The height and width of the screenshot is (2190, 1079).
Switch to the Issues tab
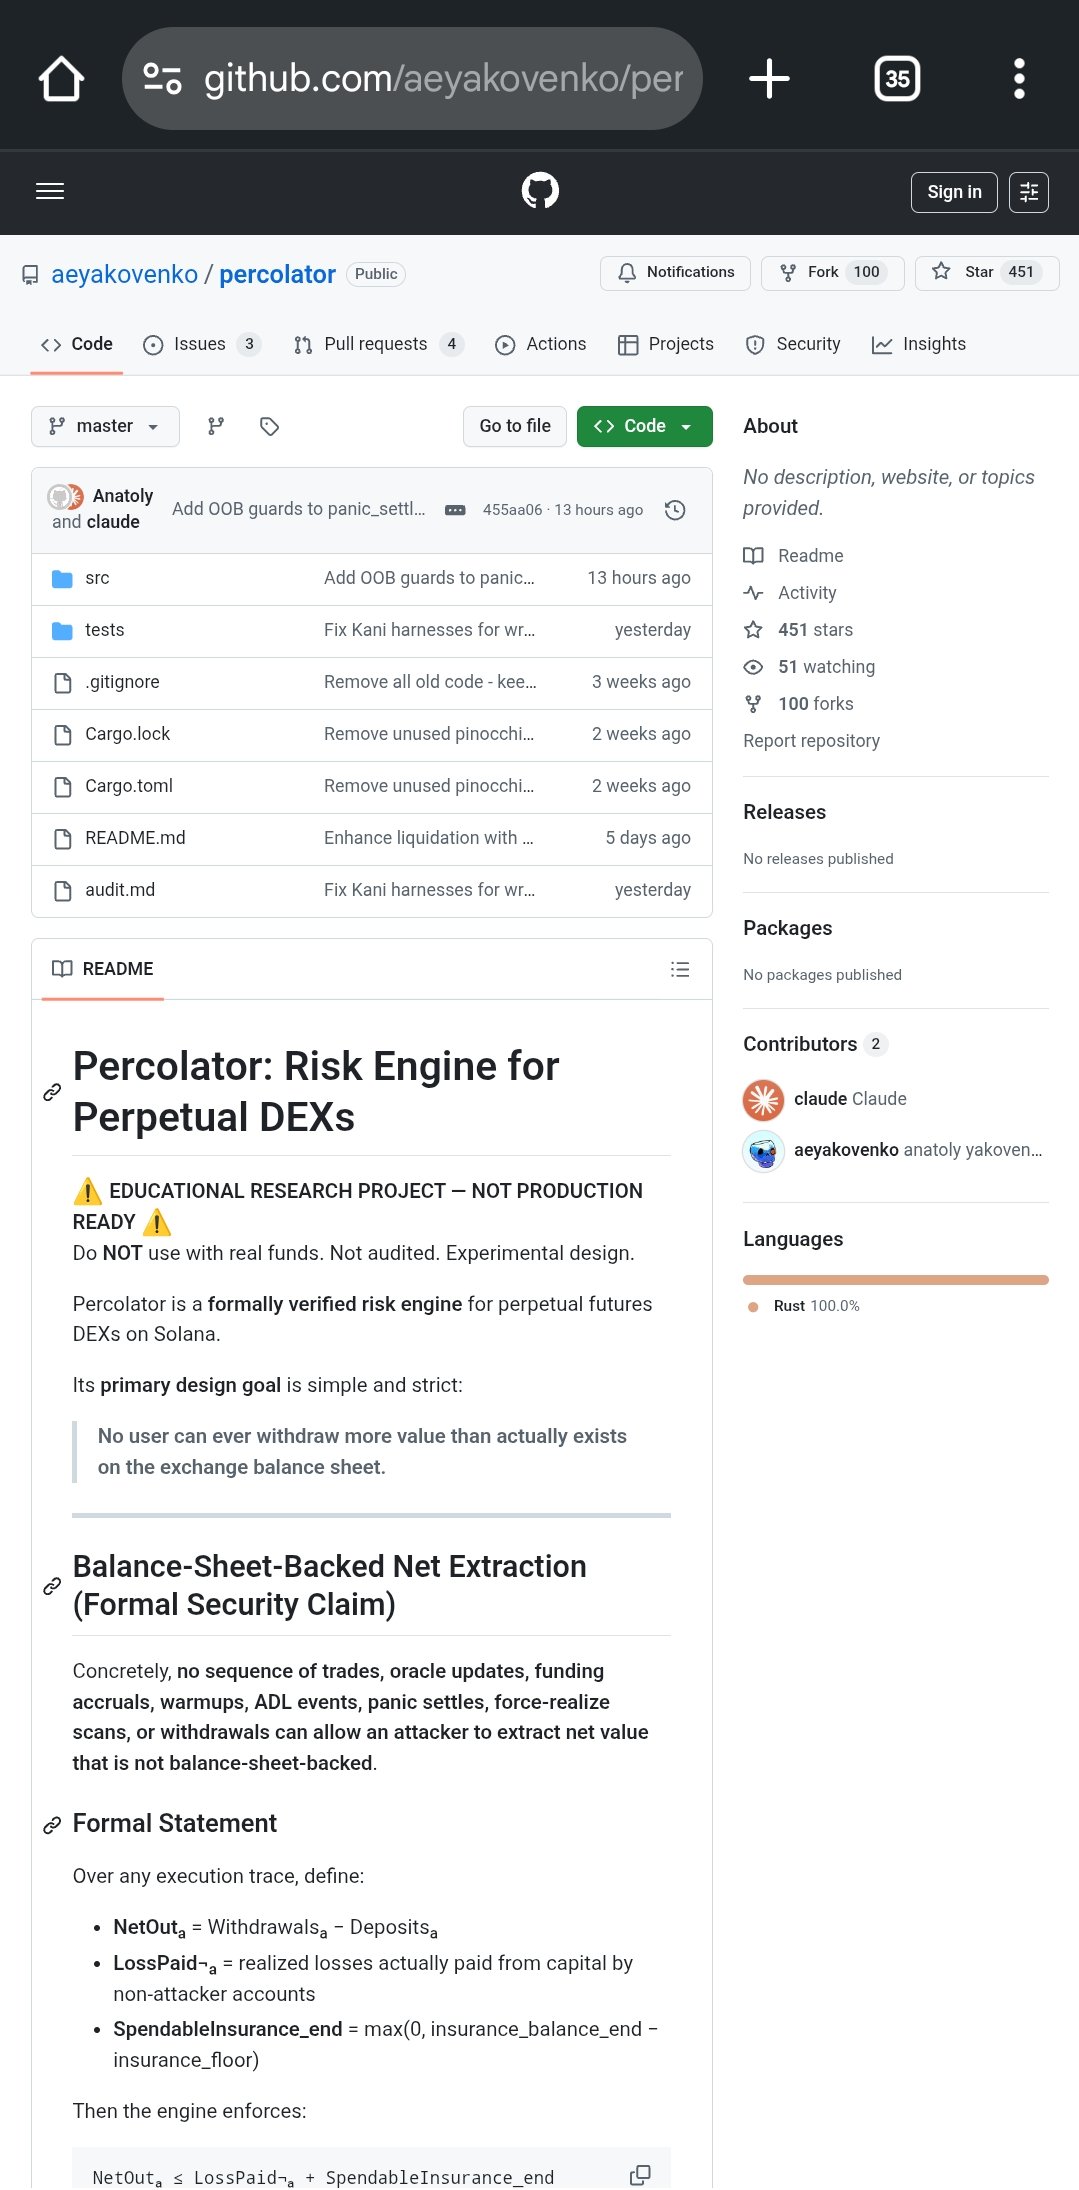click(200, 344)
